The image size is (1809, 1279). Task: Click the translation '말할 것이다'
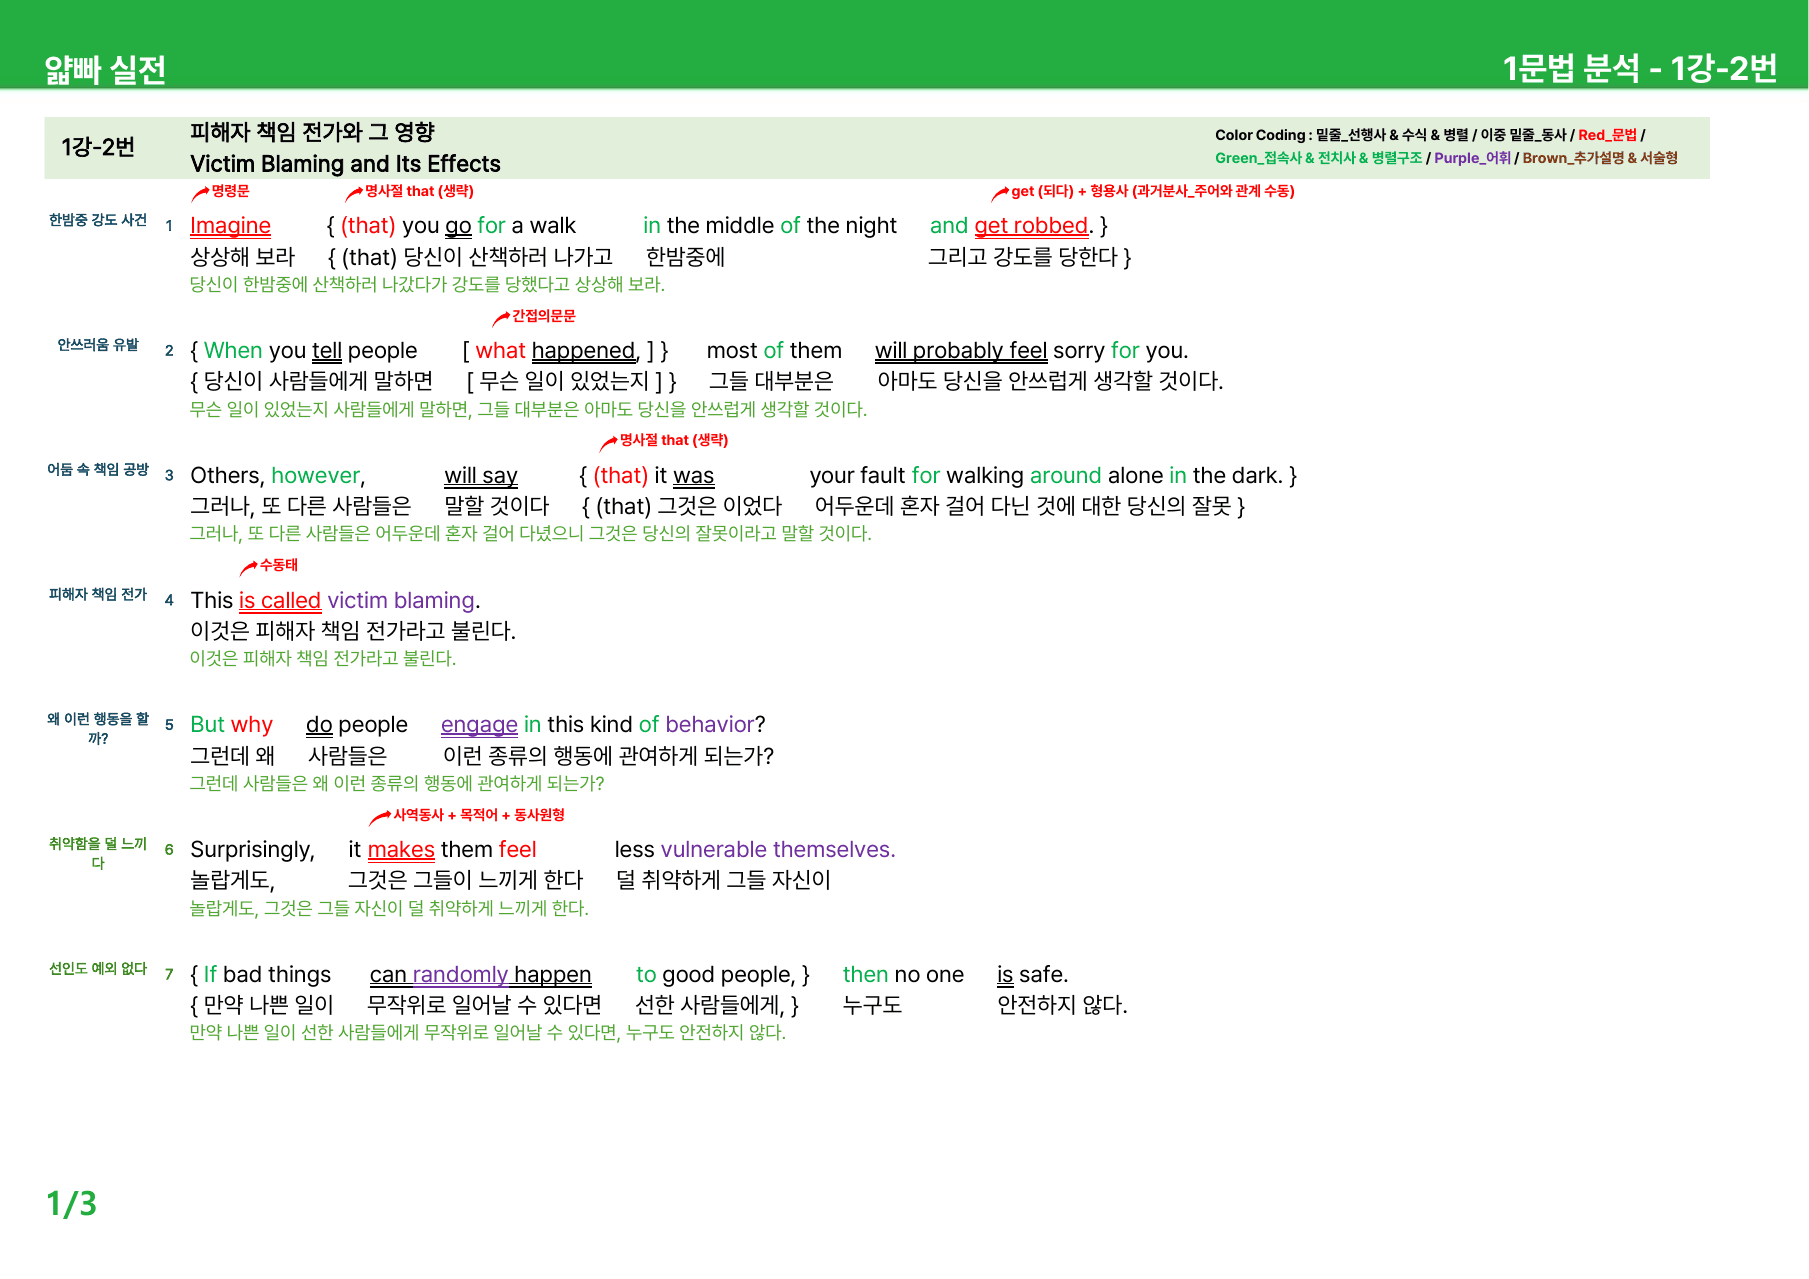coord(497,506)
